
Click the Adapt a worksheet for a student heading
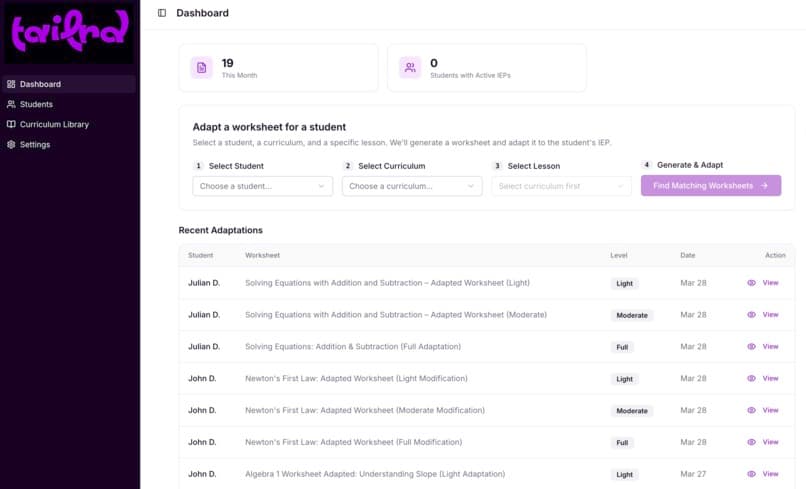[269, 127]
